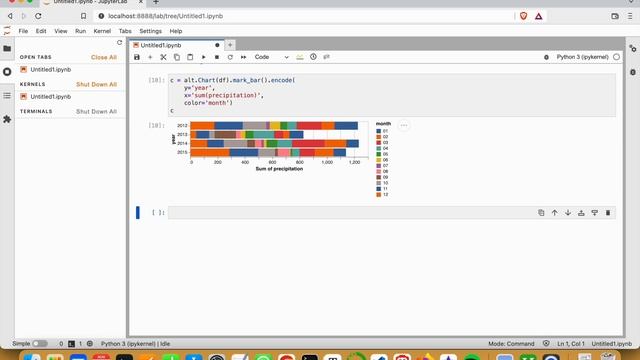Cut selected cells with scissors icon

coord(163,57)
